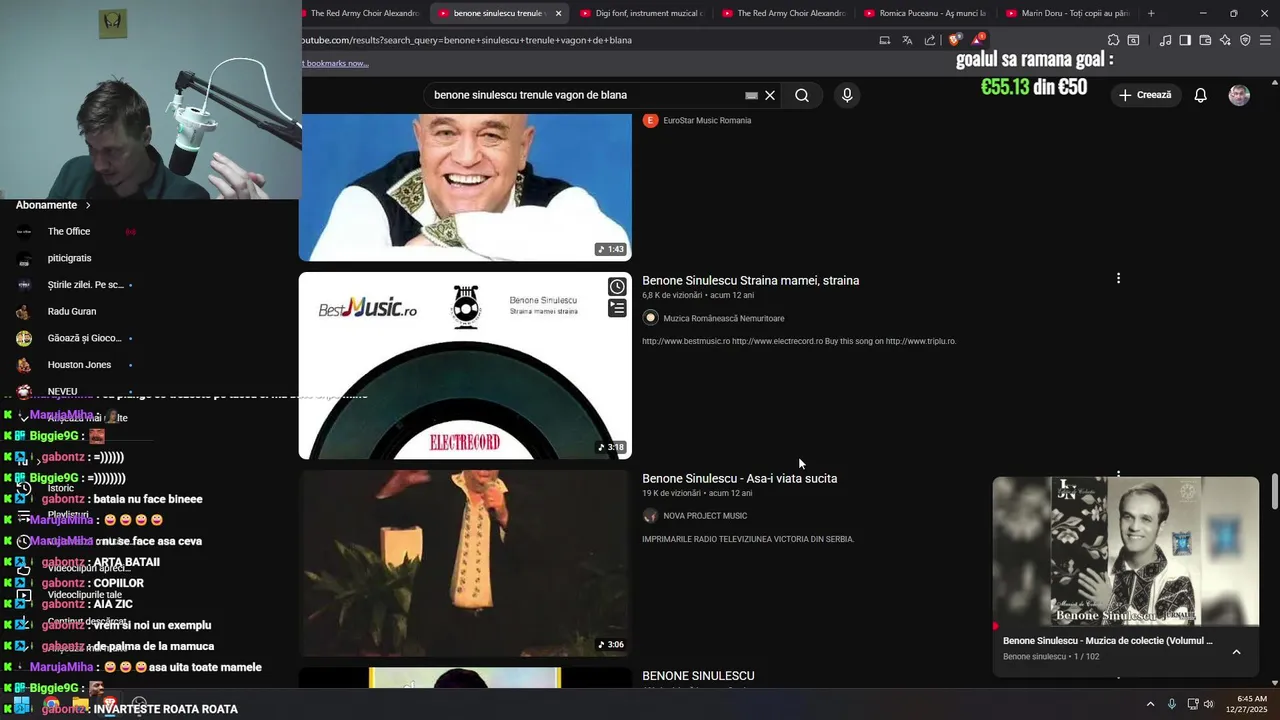Screen dimensions: 1280x720
Task: Open Benone Sinulescu - Asa-i viata sucita video
Action: [x=739, y=478]
